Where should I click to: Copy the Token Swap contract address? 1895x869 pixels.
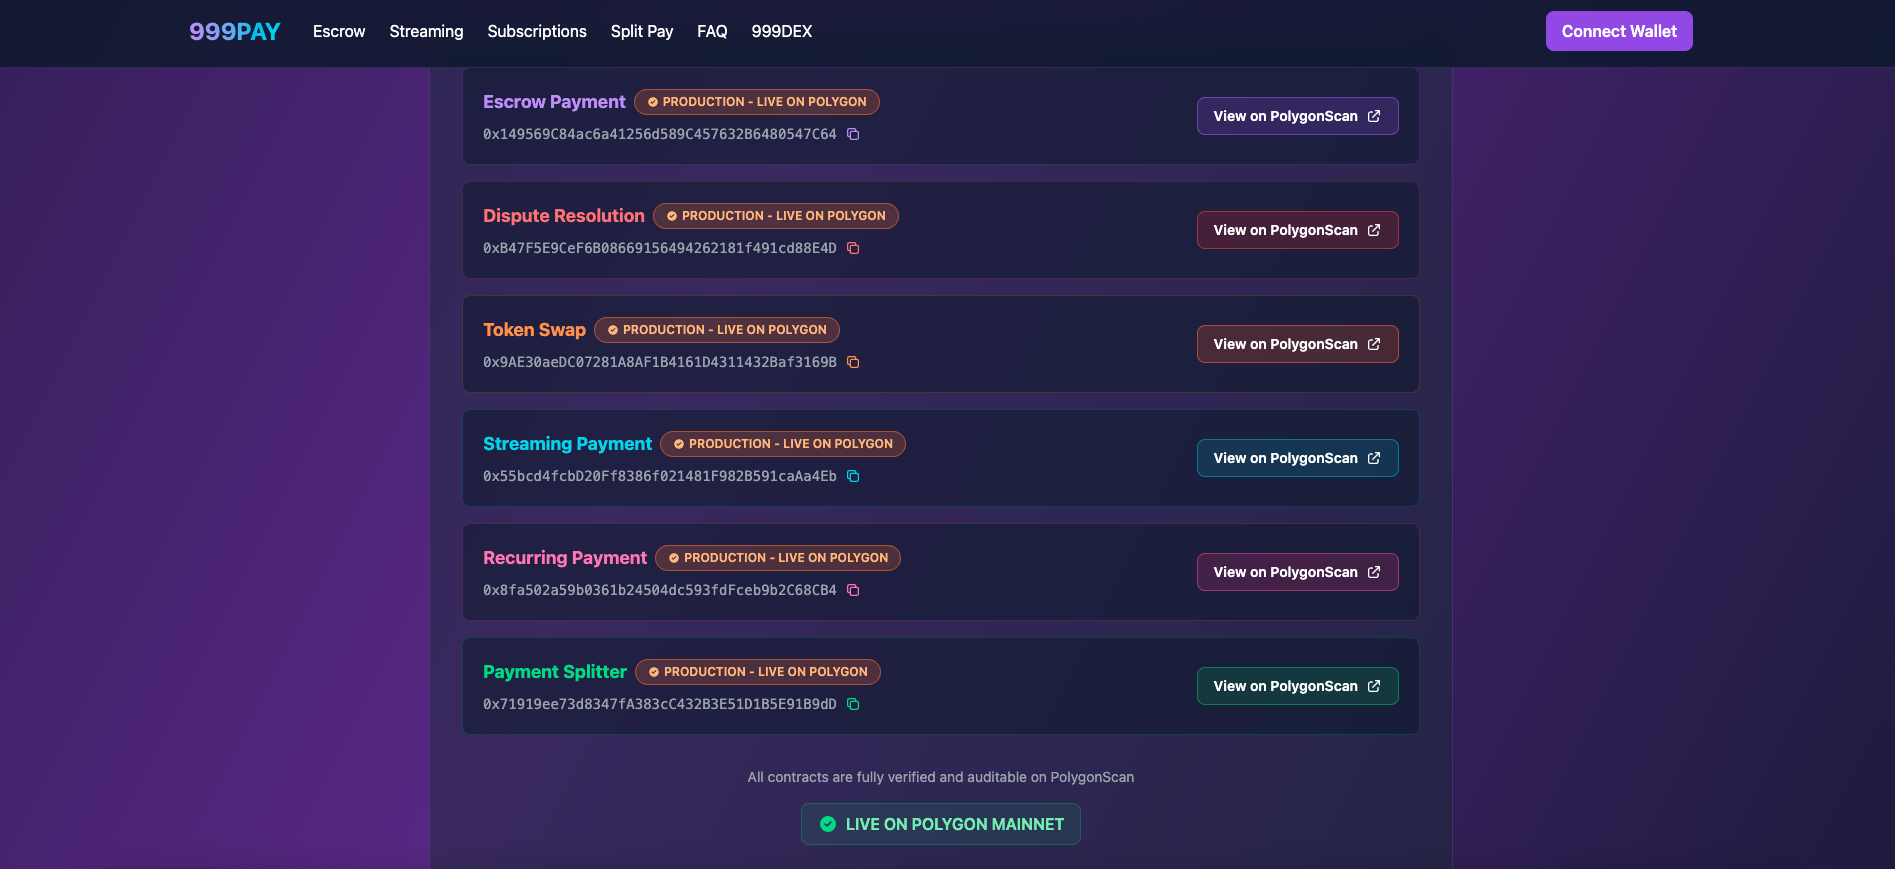coord(853,362)
